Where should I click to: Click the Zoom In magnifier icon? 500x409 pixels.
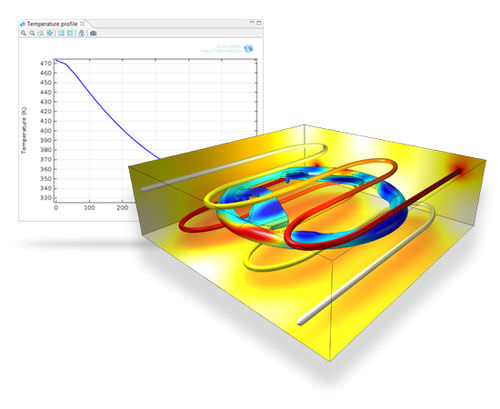tap(23, 33)
